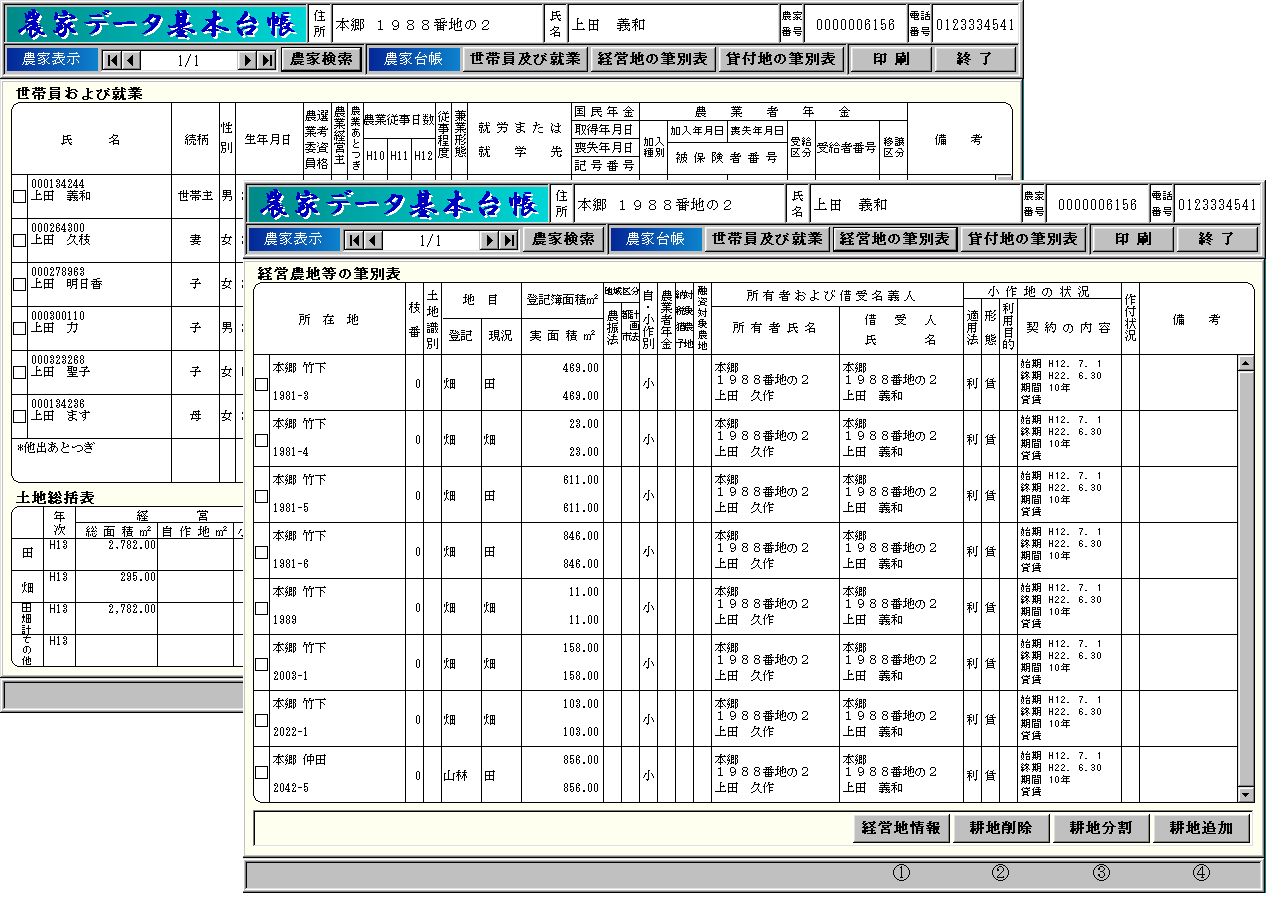The width and height of the screenshot is (1284, 908).
Task: Check the box for parcel 1989
Action: click(x=261, y=608)
